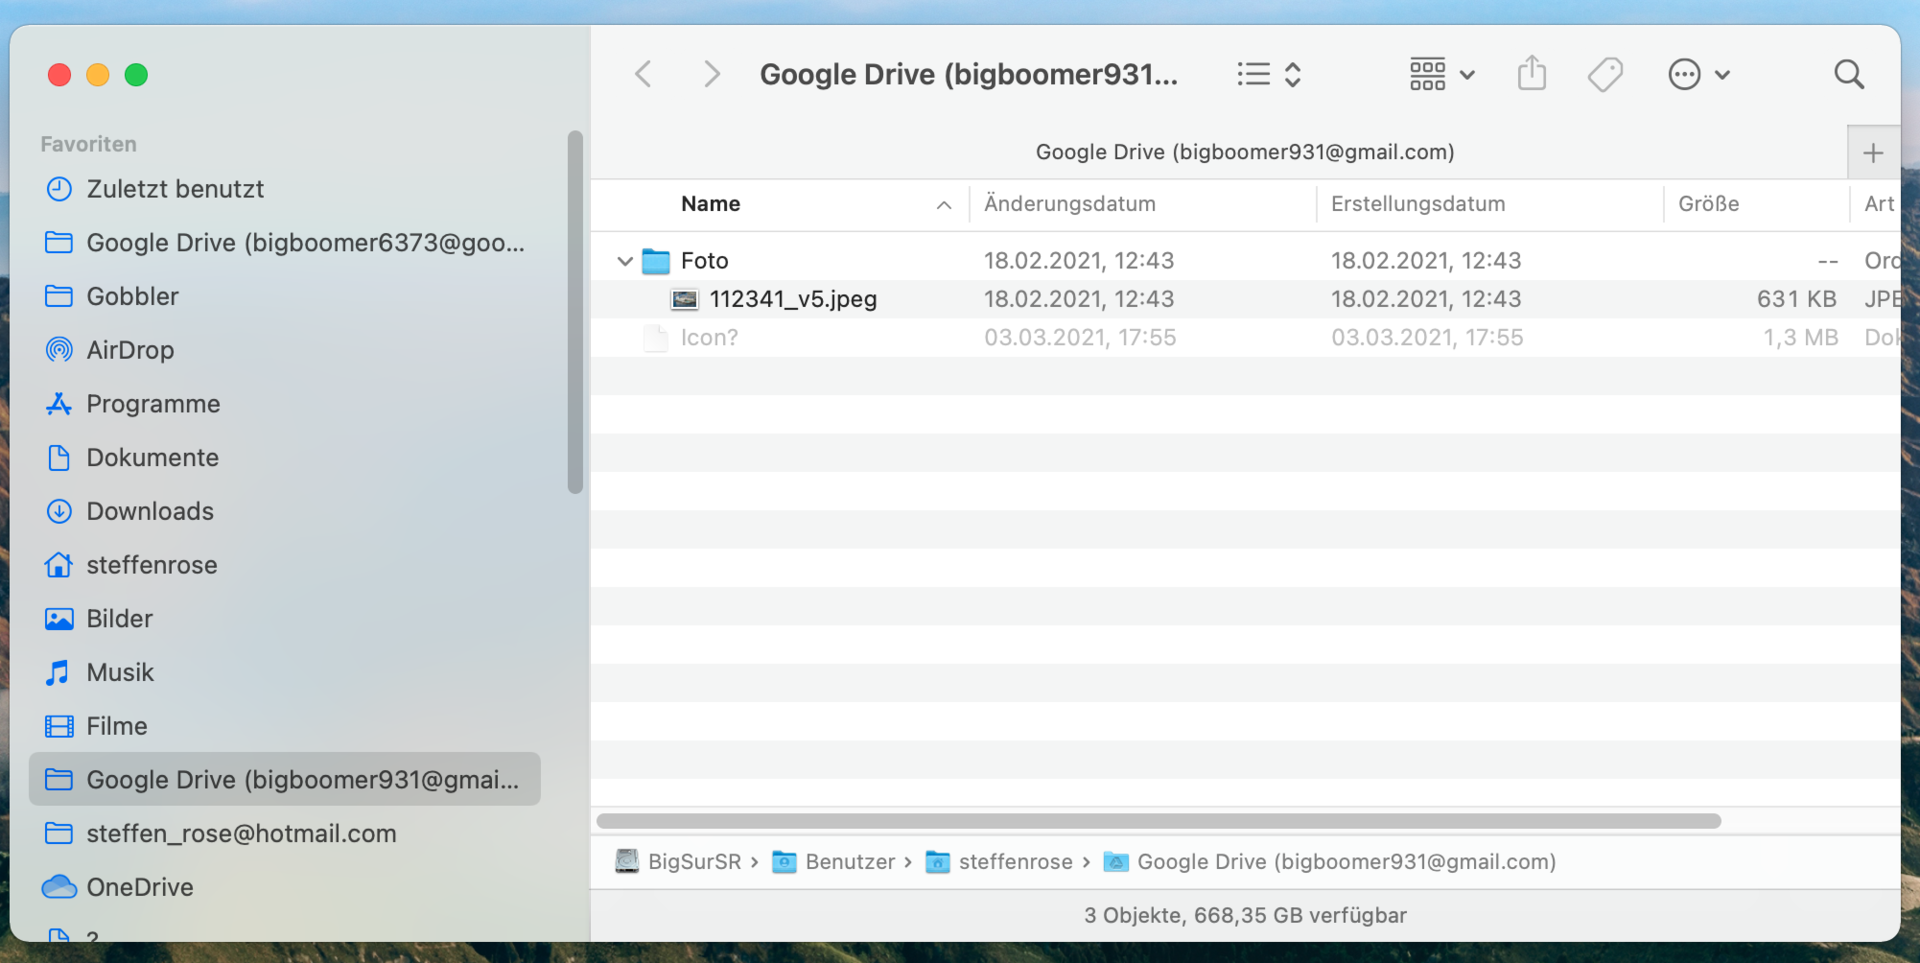Click Google Drive (bigboomer931@gmail.com) in path bar
1920x963 pixels.
[x=1330, y=862]
